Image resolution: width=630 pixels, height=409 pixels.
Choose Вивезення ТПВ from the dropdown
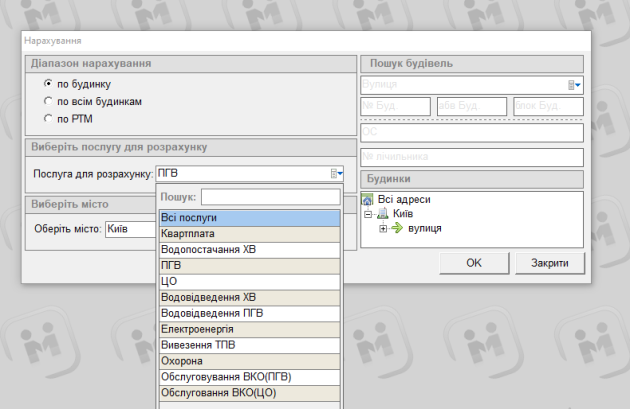point(249,345)
